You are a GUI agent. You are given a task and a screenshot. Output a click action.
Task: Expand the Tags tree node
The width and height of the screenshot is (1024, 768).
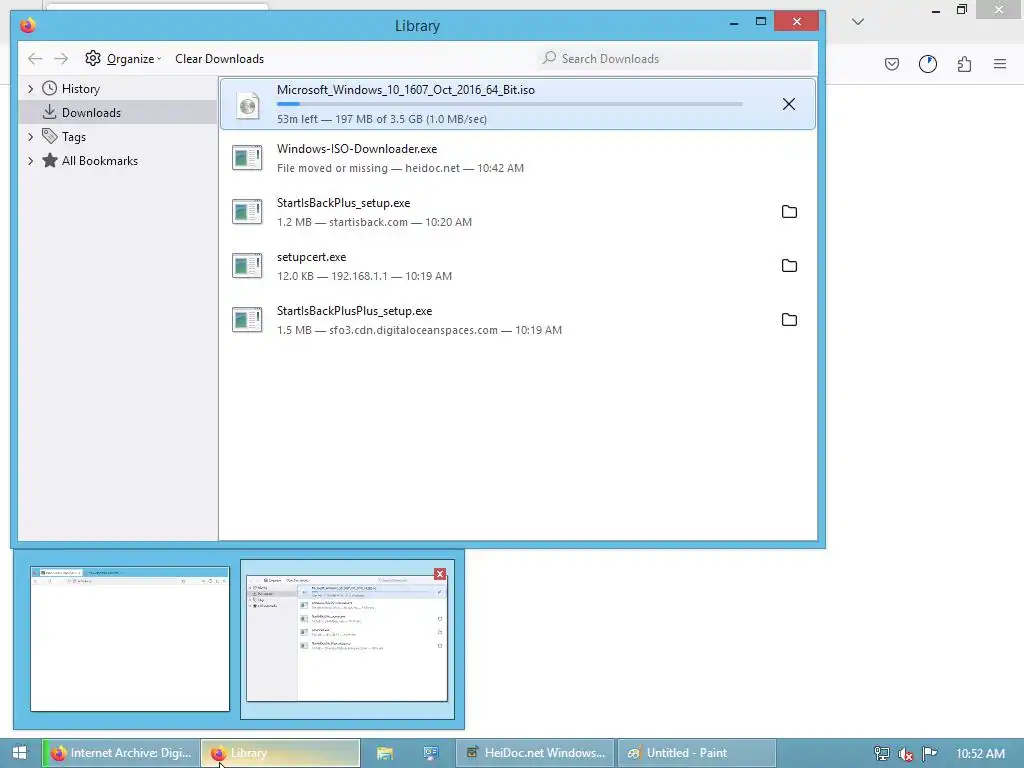pyautogui.click(x=30, y=136)
